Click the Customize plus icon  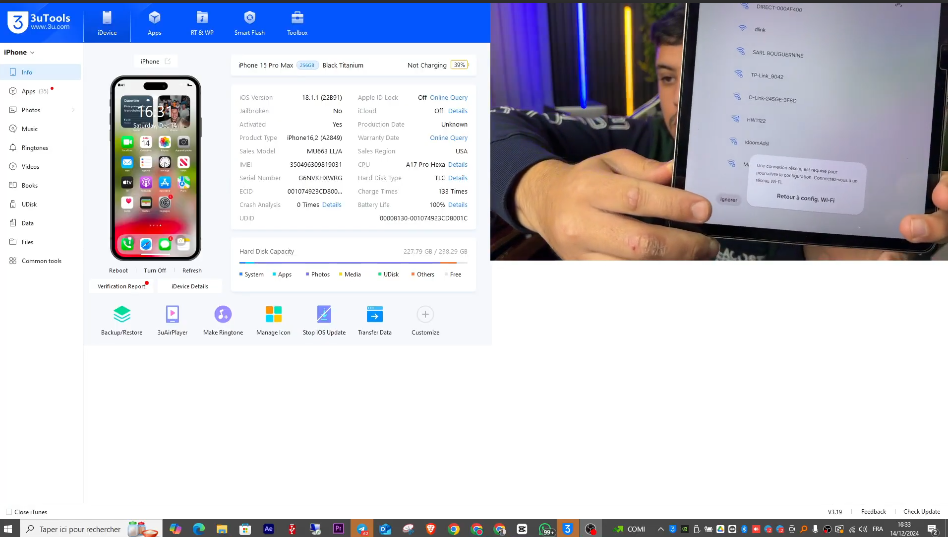coord(425,314)
